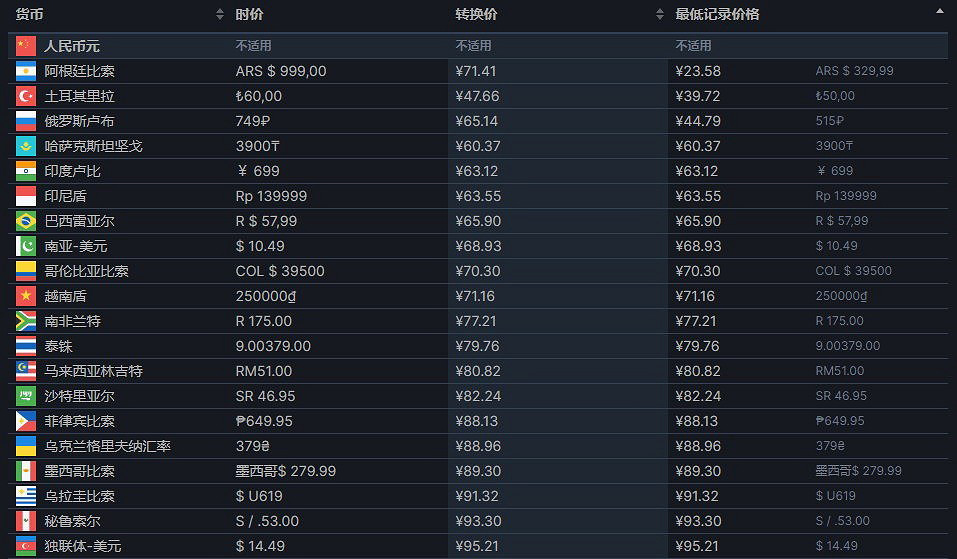Open the 俄罗斯卢布 currency name
Screen dimensions: 957x559
(79, 121)
